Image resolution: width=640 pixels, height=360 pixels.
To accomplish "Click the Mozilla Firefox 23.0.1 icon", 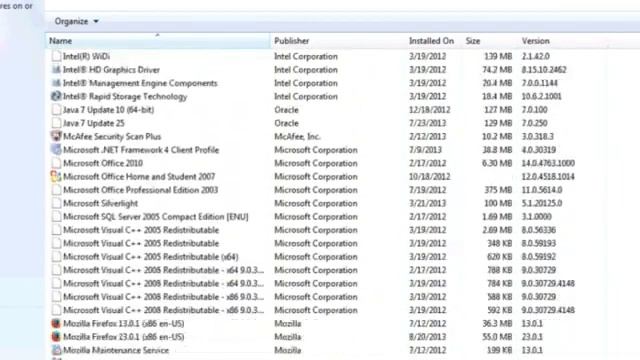I will pyautogui.click(x=56, y=337).
